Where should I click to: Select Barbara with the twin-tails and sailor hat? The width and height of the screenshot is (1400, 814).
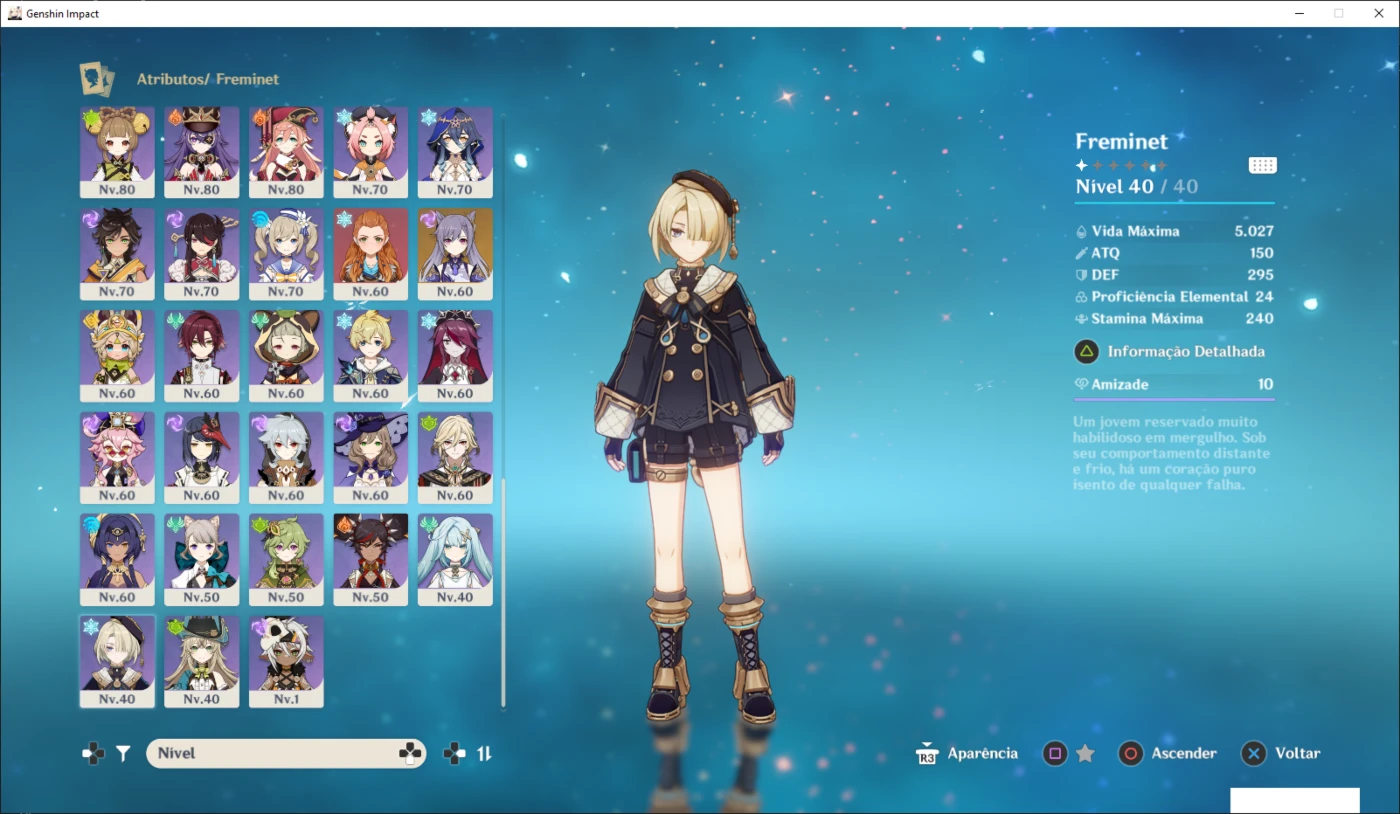286,254
